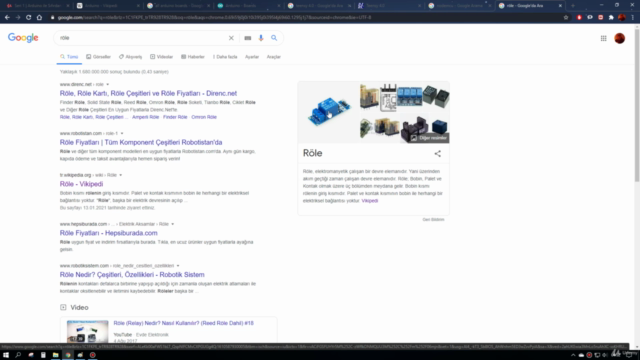Image resolution: width=640 pixels, height=360 pixels.
Task: Open the Windows Start button
Action: pyautogui.click(x=6, y=355)
